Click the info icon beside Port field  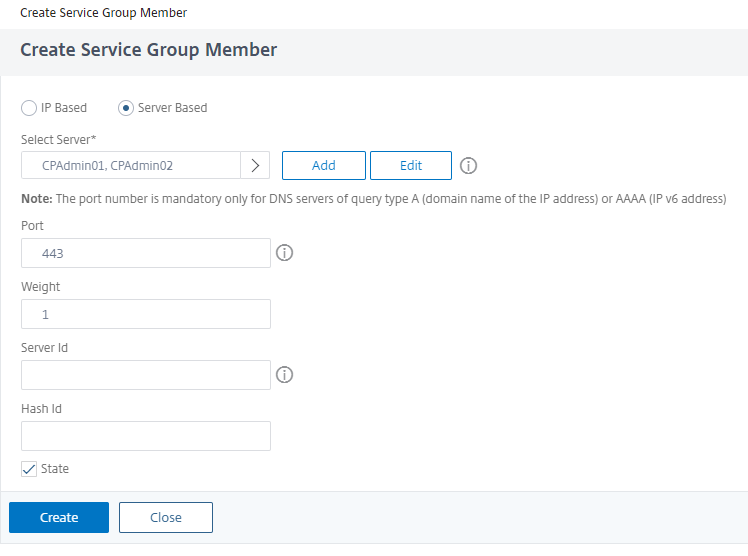[x=284, y=254]
